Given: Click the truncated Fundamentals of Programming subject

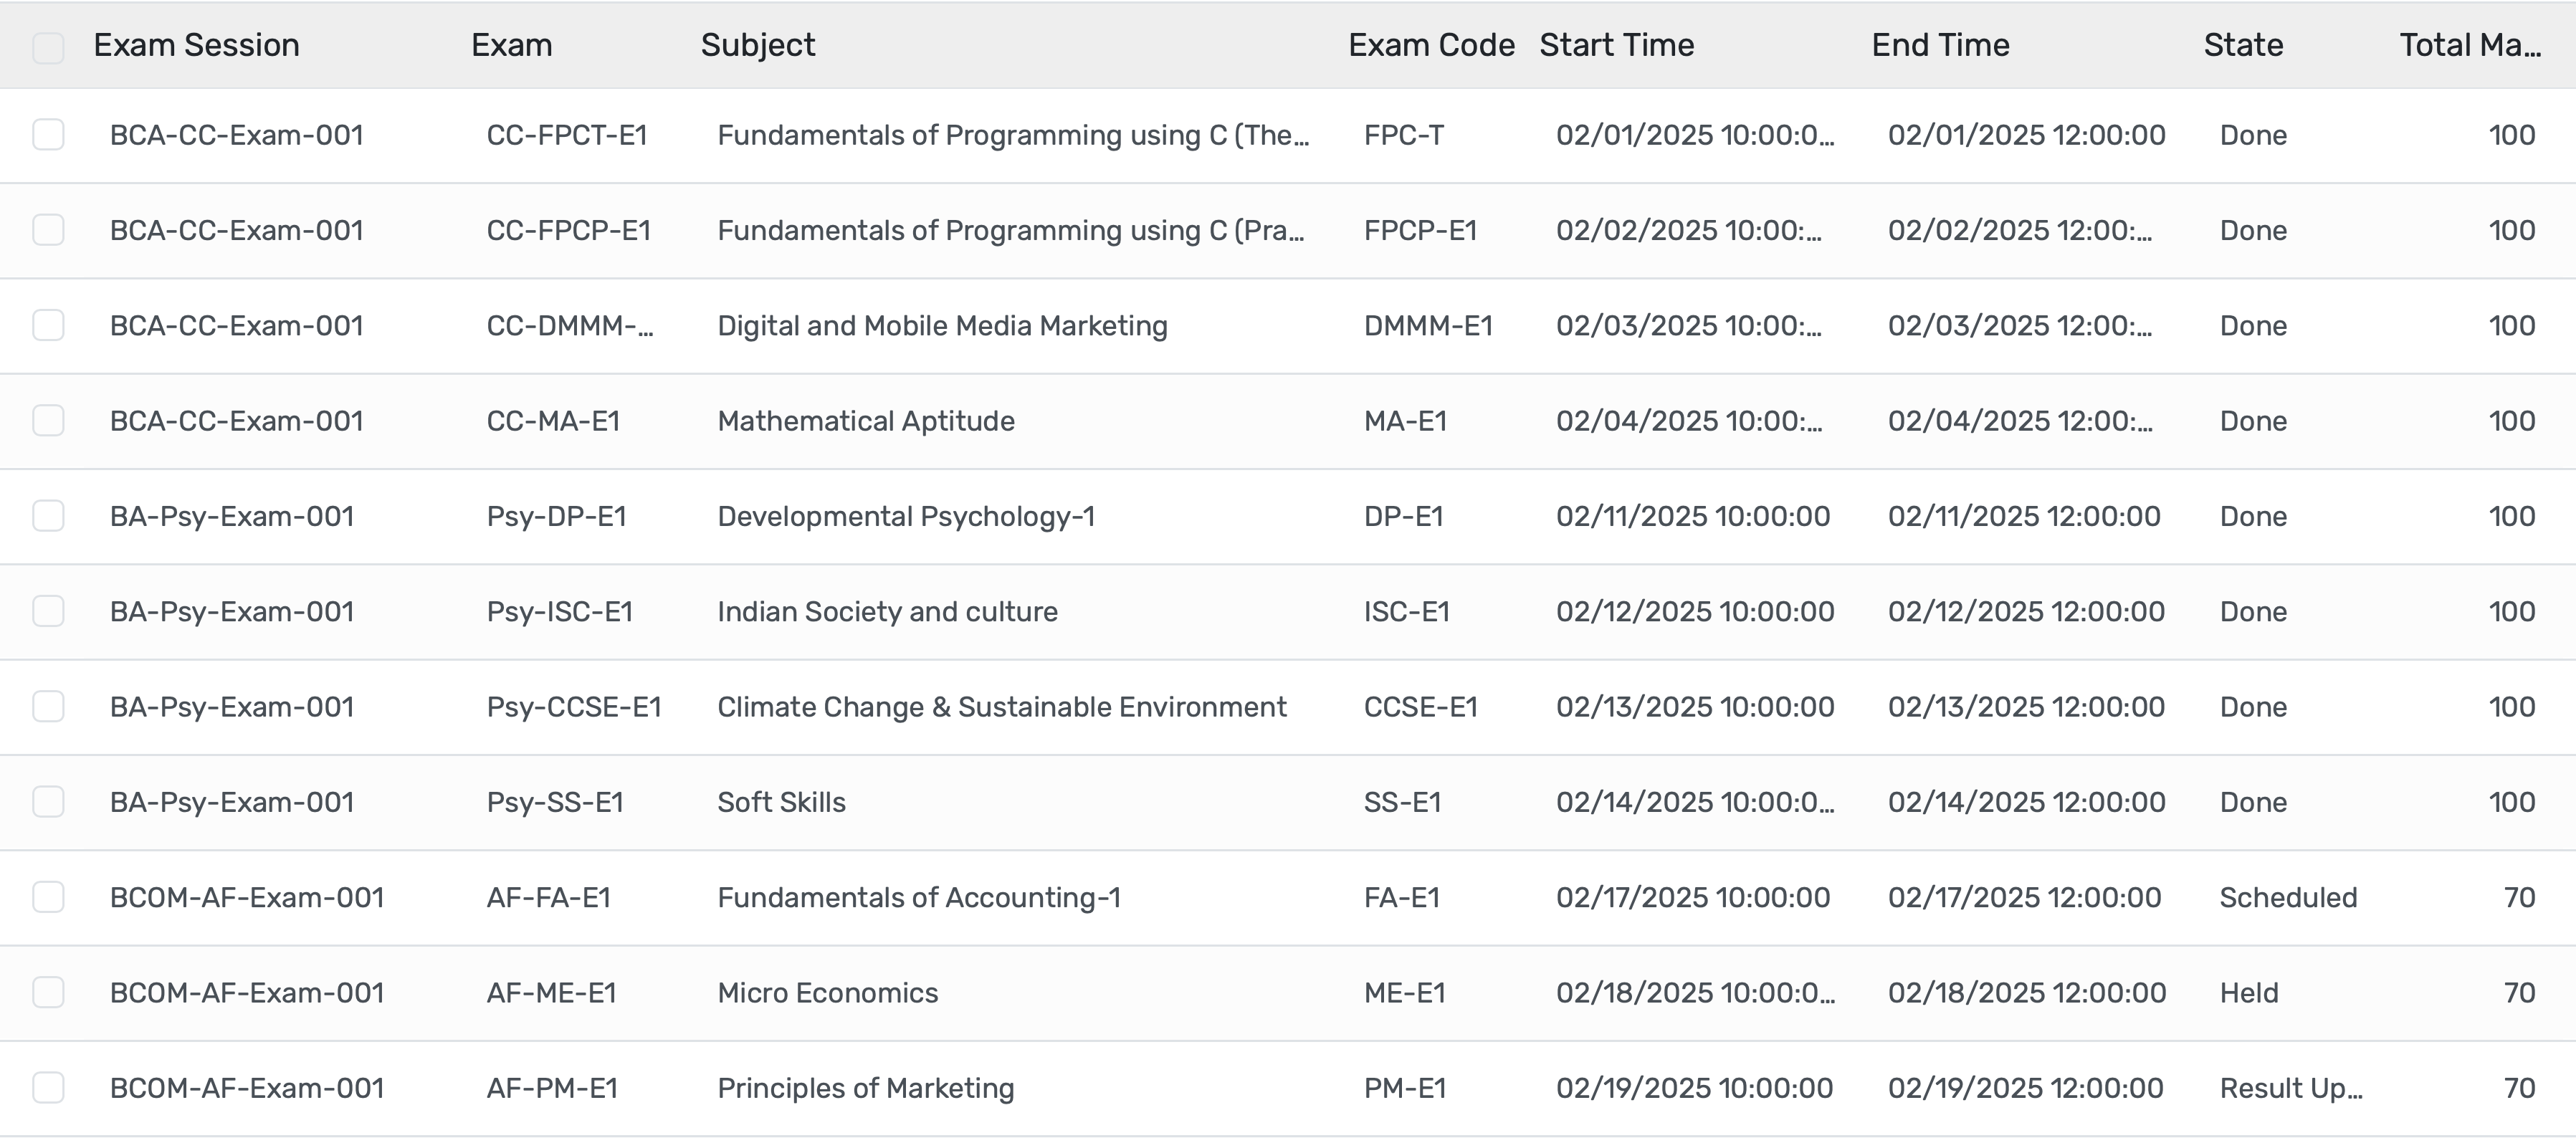Looking at the screenshot, I should click(x=1013, y=135).
